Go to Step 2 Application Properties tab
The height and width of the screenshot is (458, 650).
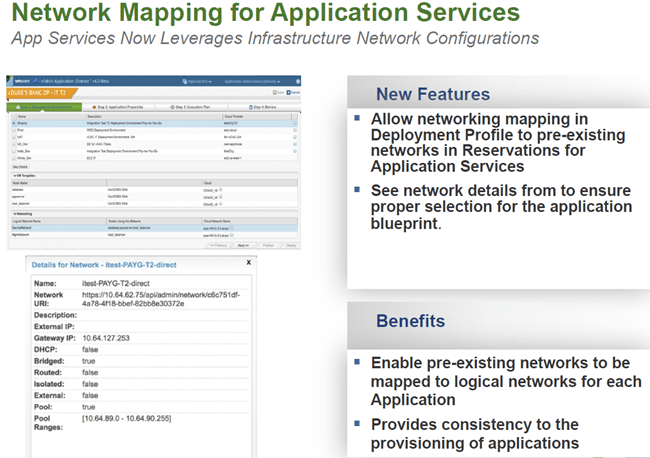pos(119,105)
